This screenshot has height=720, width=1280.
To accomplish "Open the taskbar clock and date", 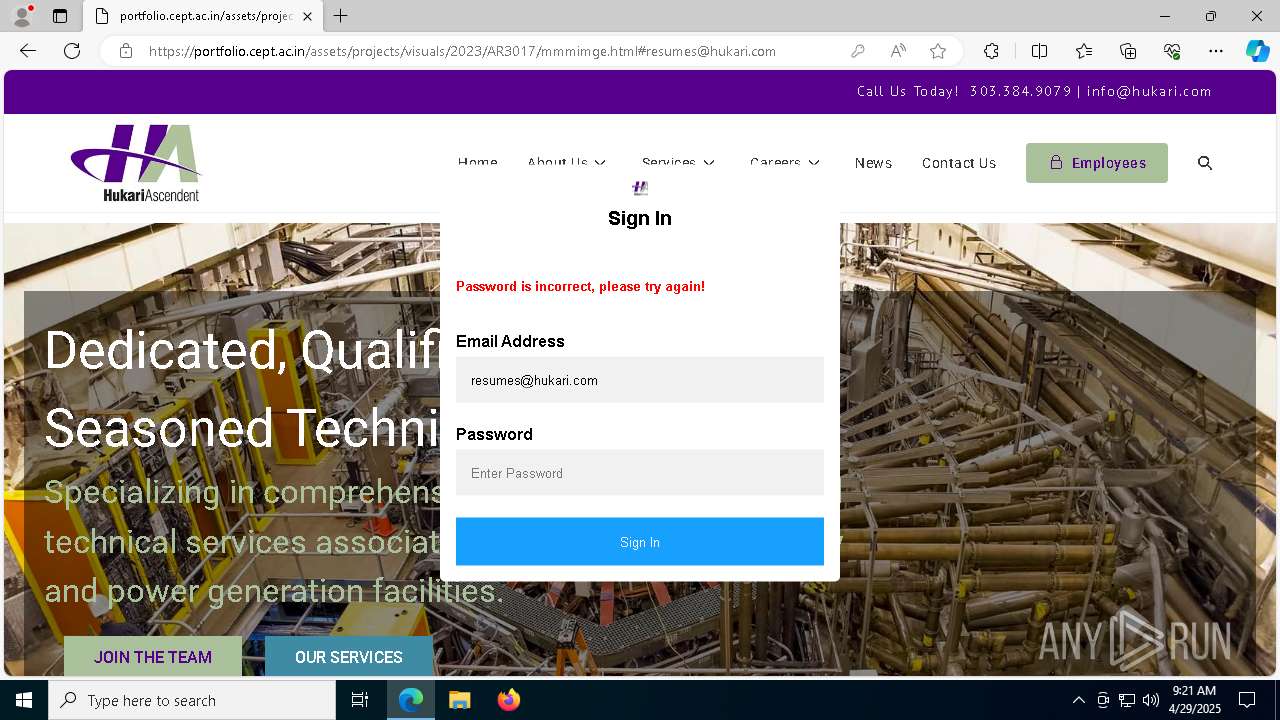I will (x=1195, y=700).
